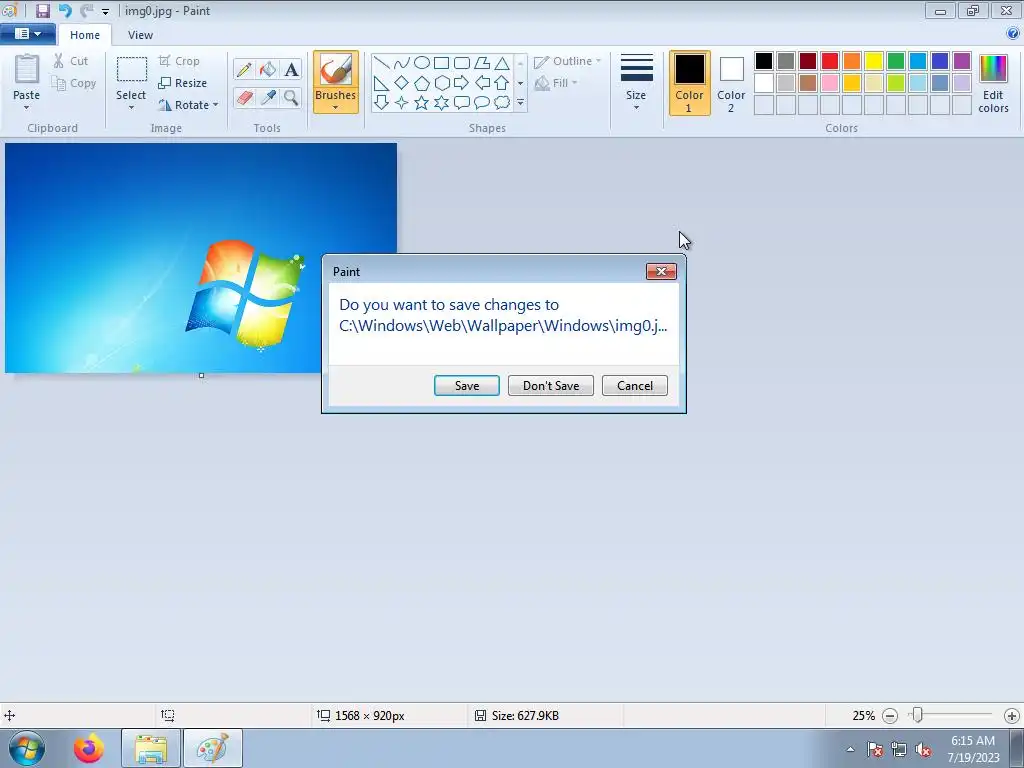1024x768 pixels.
Task: Click the Brushes tool button
Action: tap(336, 69)
